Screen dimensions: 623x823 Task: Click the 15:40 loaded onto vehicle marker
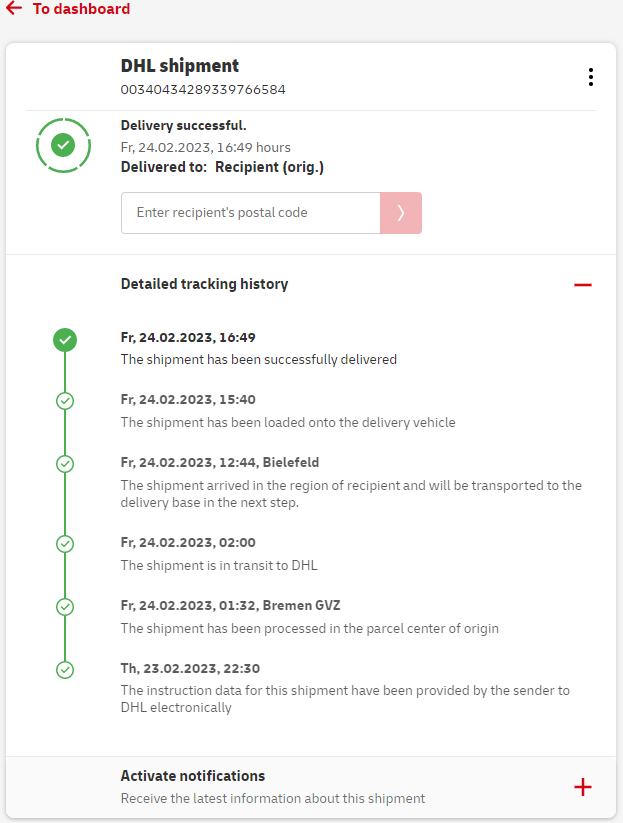65,401
